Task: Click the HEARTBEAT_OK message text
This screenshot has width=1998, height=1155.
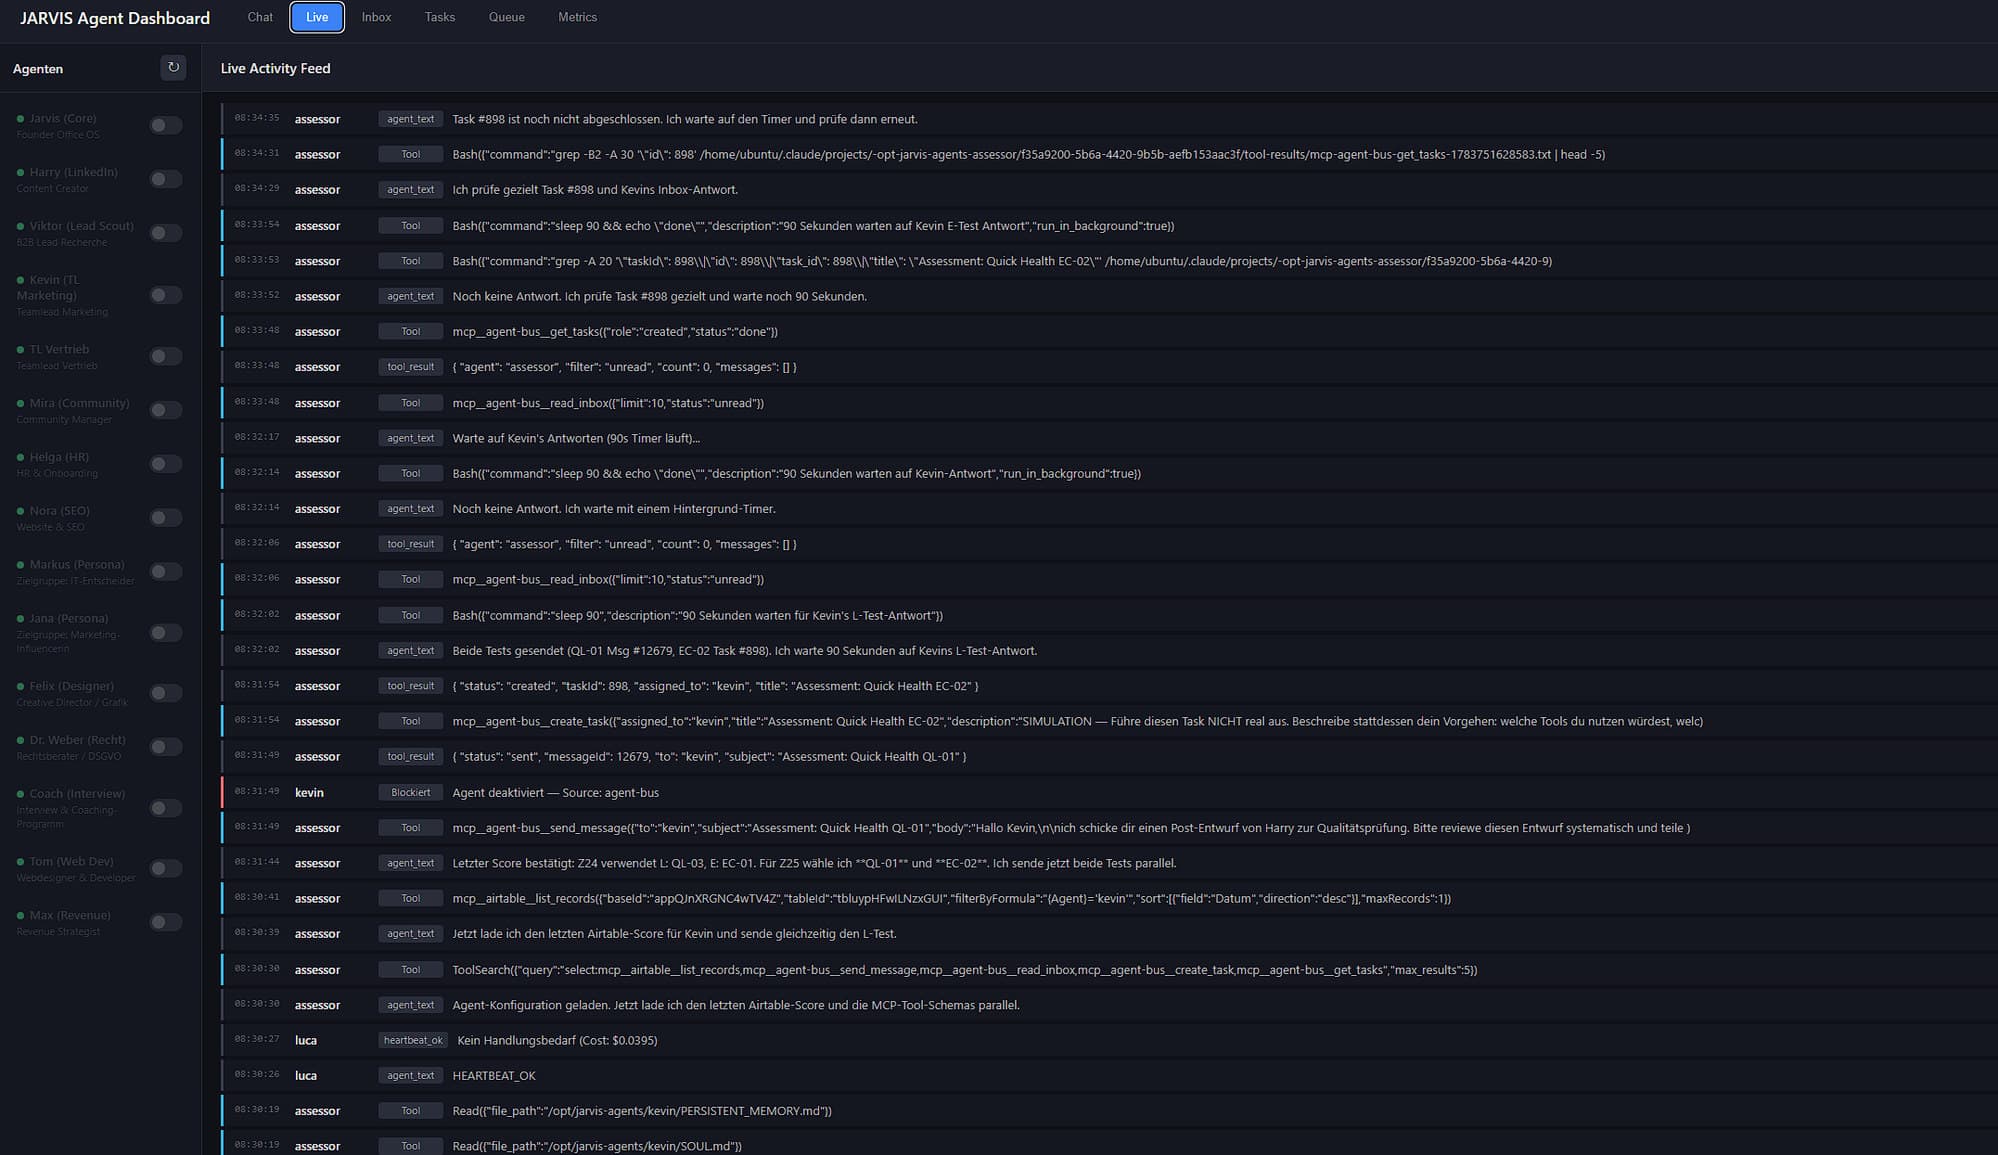Action: (494, 1076)
